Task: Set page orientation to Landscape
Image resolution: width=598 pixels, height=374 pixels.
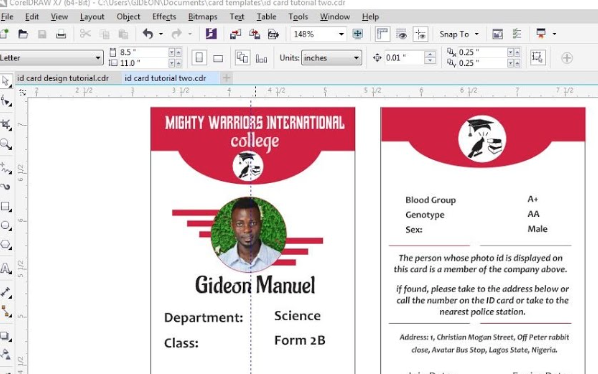Action: point(218,58)
